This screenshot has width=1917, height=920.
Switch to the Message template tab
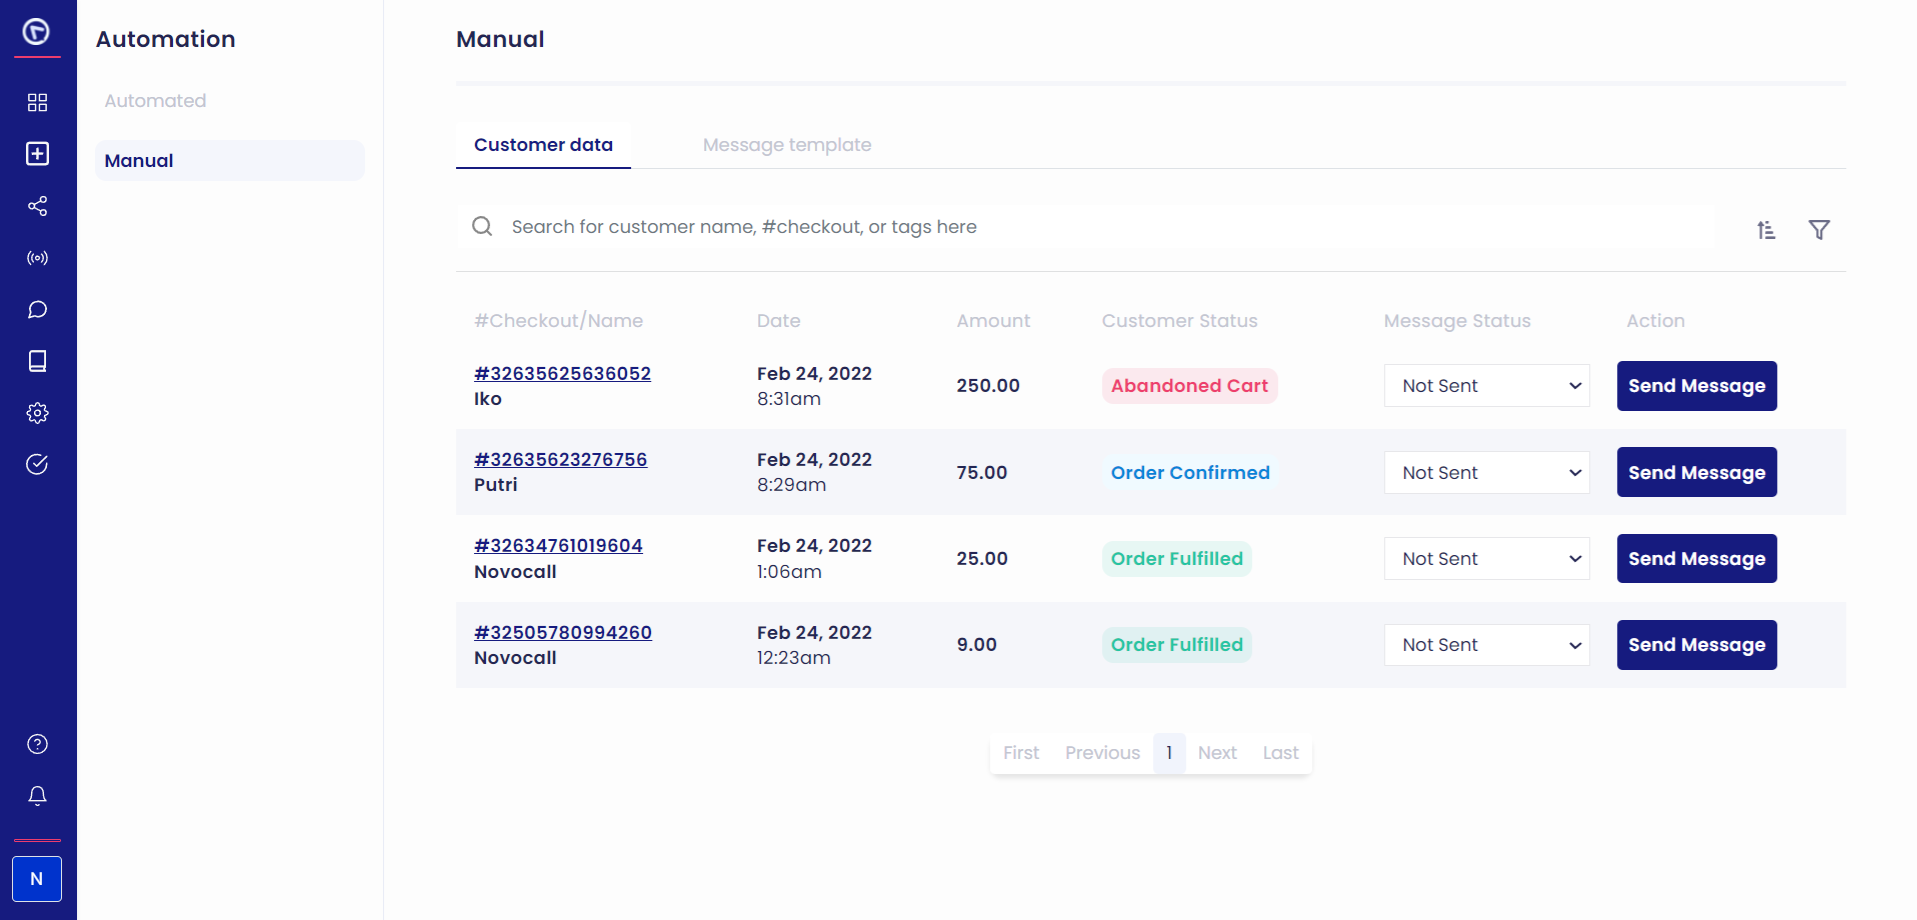[787, 145]
